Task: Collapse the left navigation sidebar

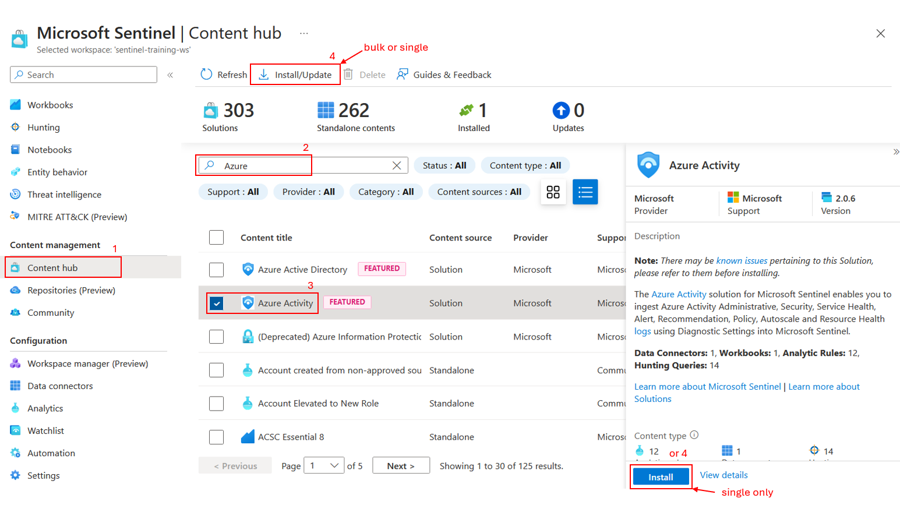Action: pyautogui.click(x=170, y=75)
